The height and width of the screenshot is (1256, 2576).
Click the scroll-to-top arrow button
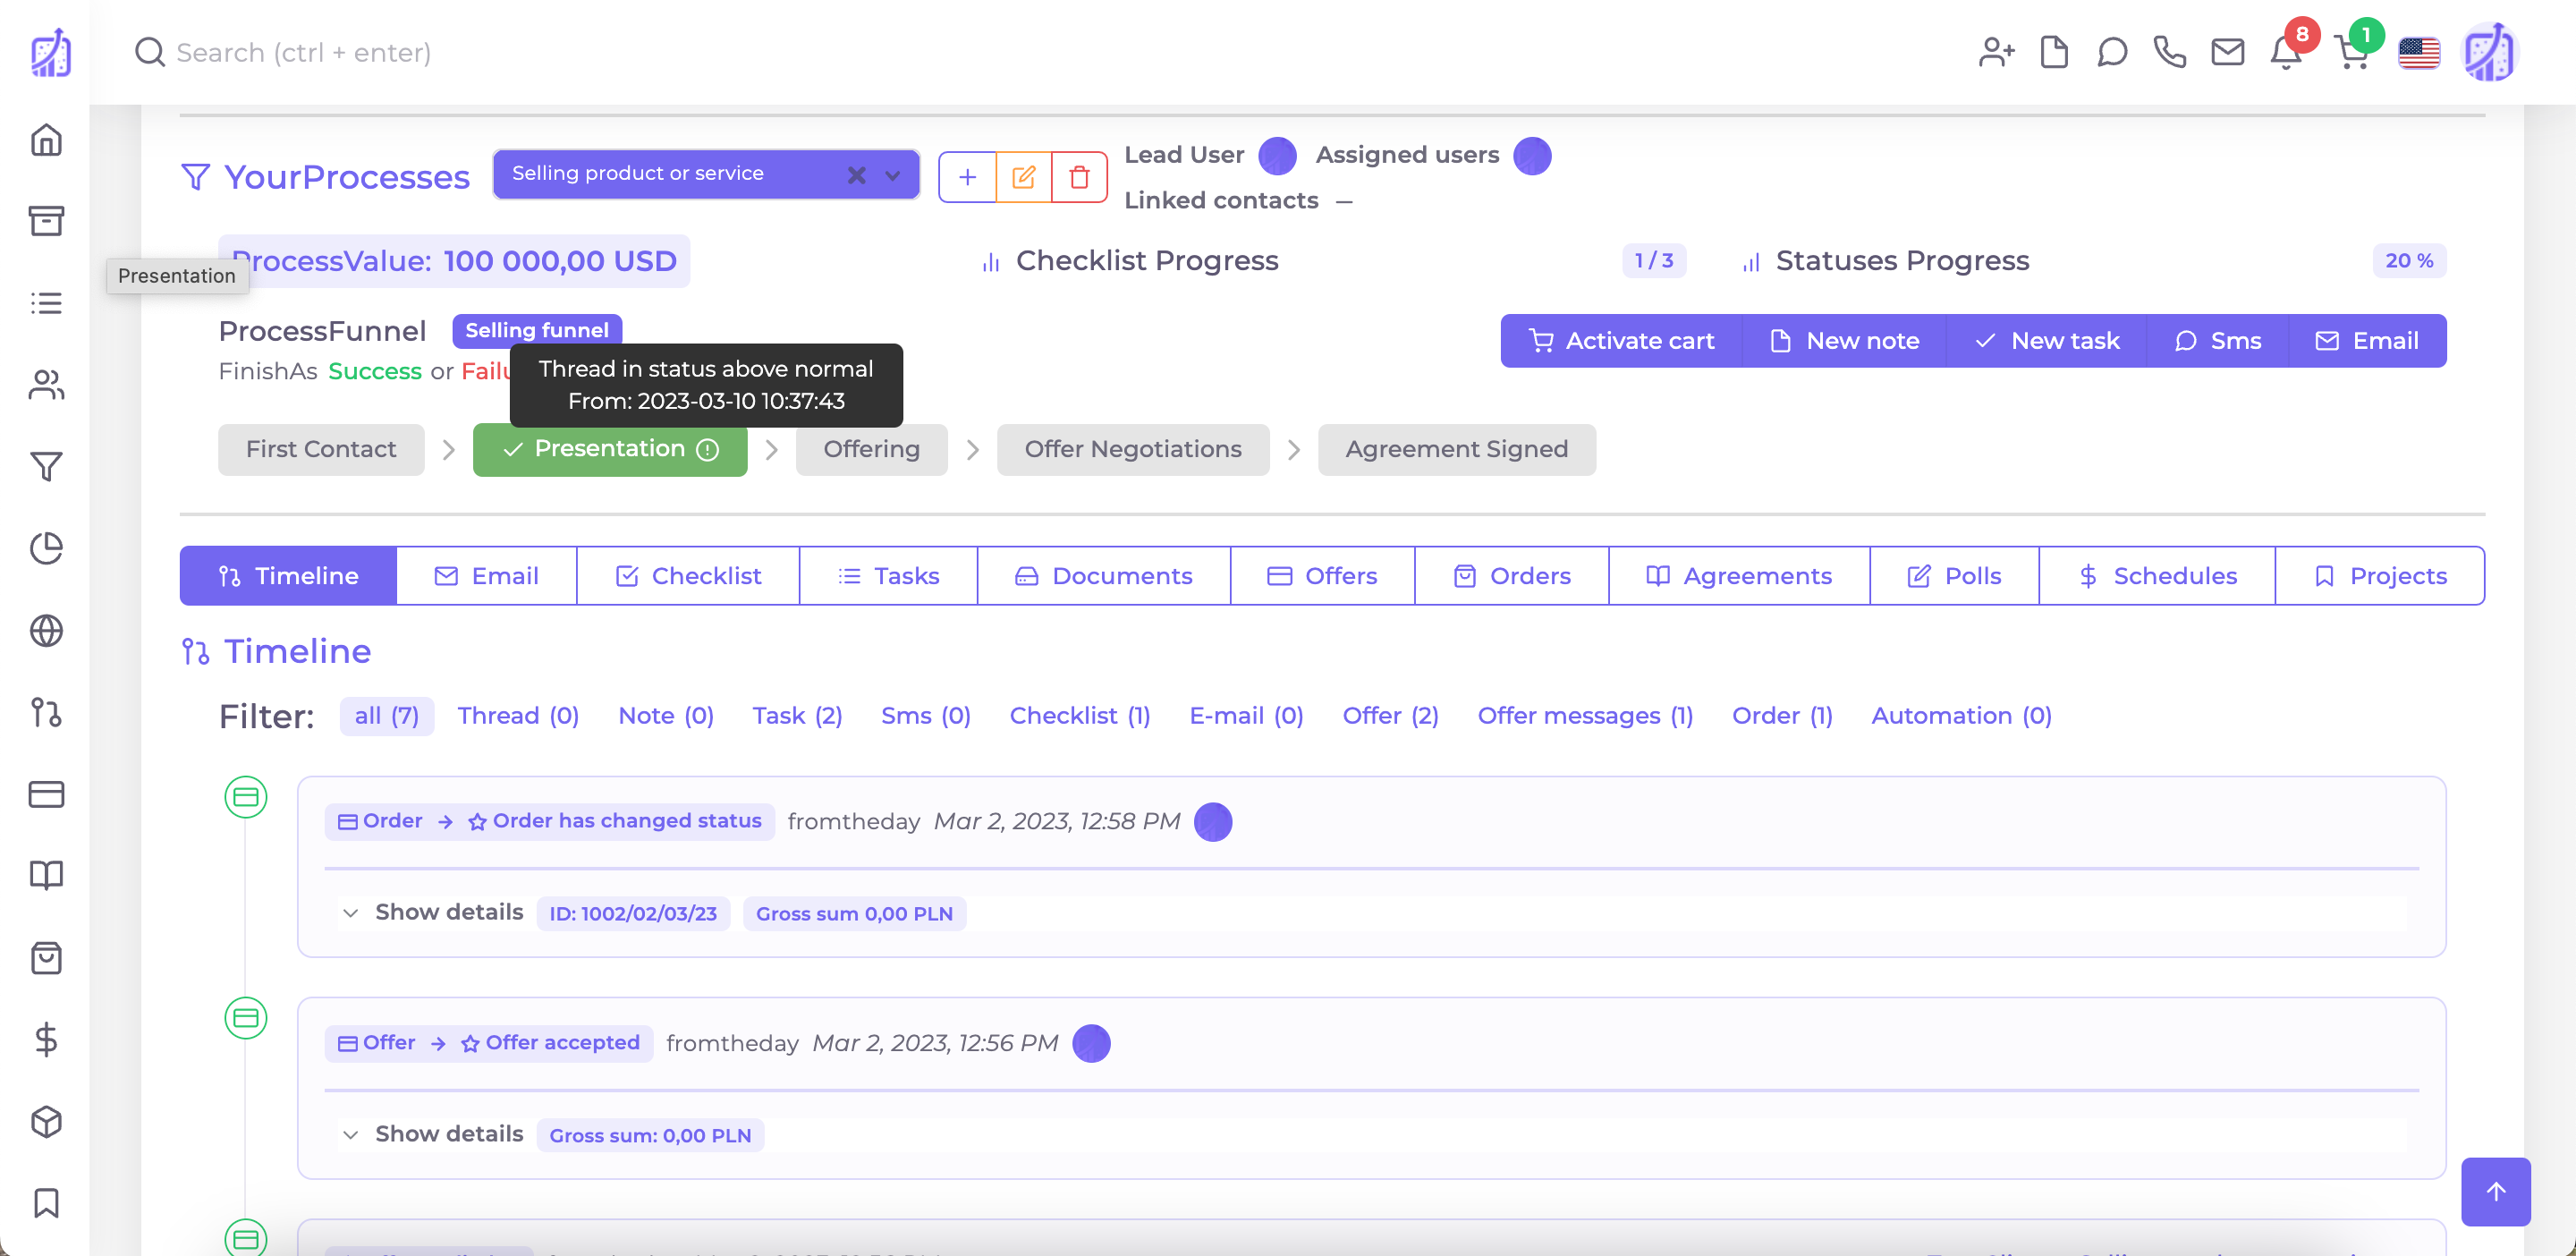2496,1191
